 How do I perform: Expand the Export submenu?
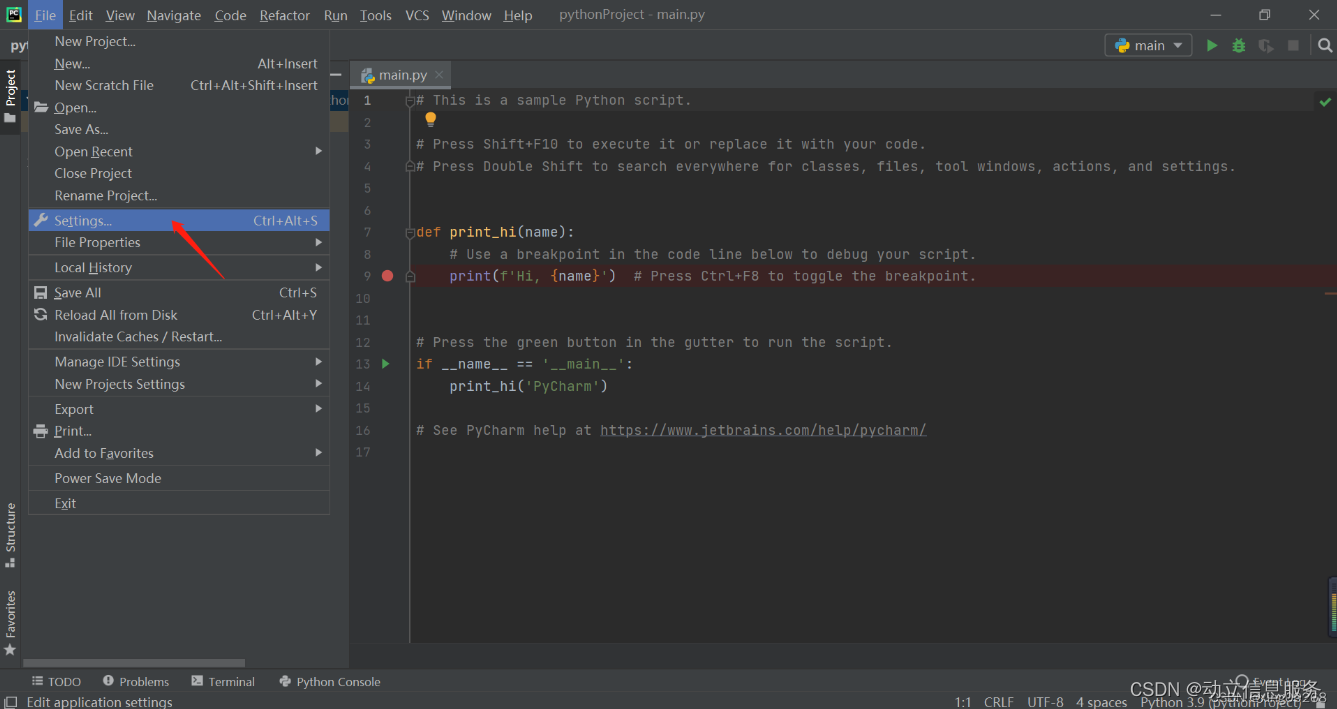click(179, 409)
